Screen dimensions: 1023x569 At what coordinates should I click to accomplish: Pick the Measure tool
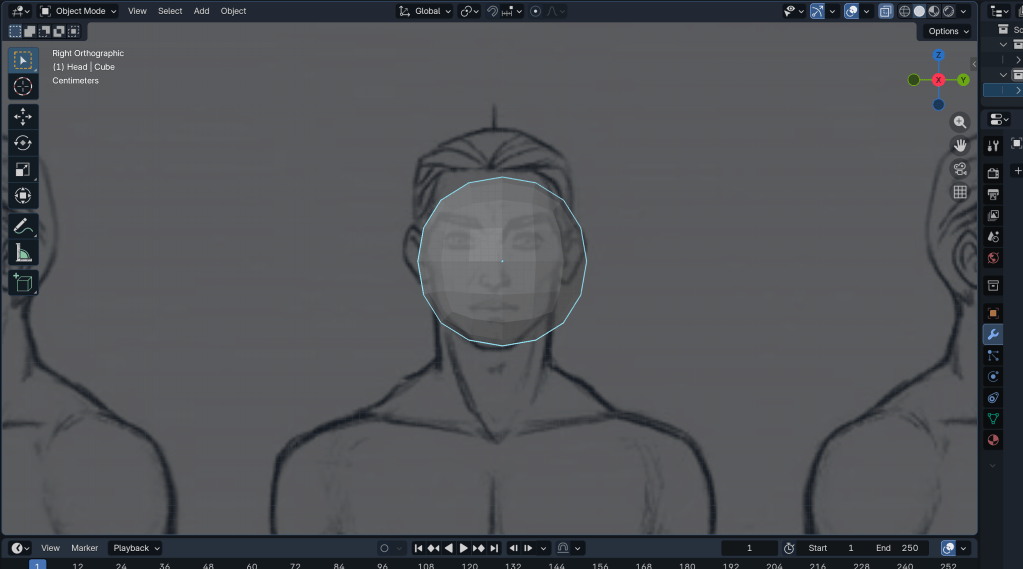pyautogui.click(x=23, y=253)
